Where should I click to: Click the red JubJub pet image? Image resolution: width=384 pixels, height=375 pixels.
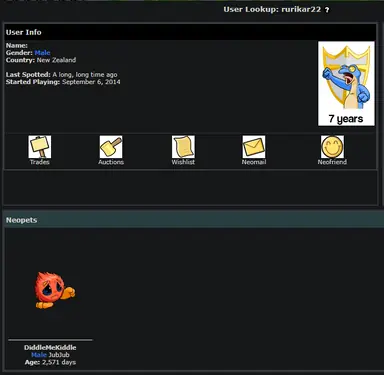click(x=55, y=290)
